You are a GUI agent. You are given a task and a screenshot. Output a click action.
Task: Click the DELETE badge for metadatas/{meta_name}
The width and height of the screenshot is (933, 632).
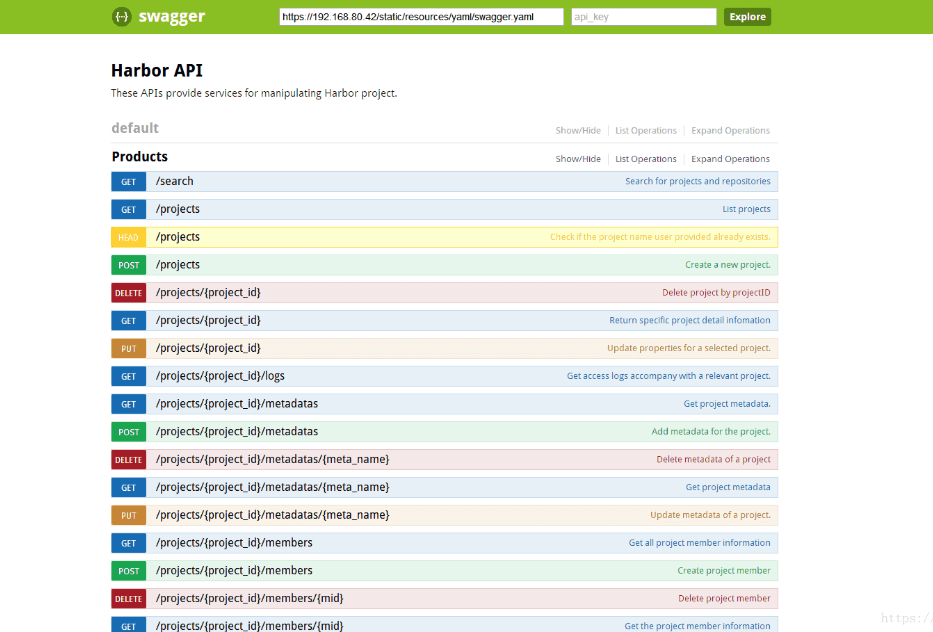pyautogui.click(x=129, y=460)
